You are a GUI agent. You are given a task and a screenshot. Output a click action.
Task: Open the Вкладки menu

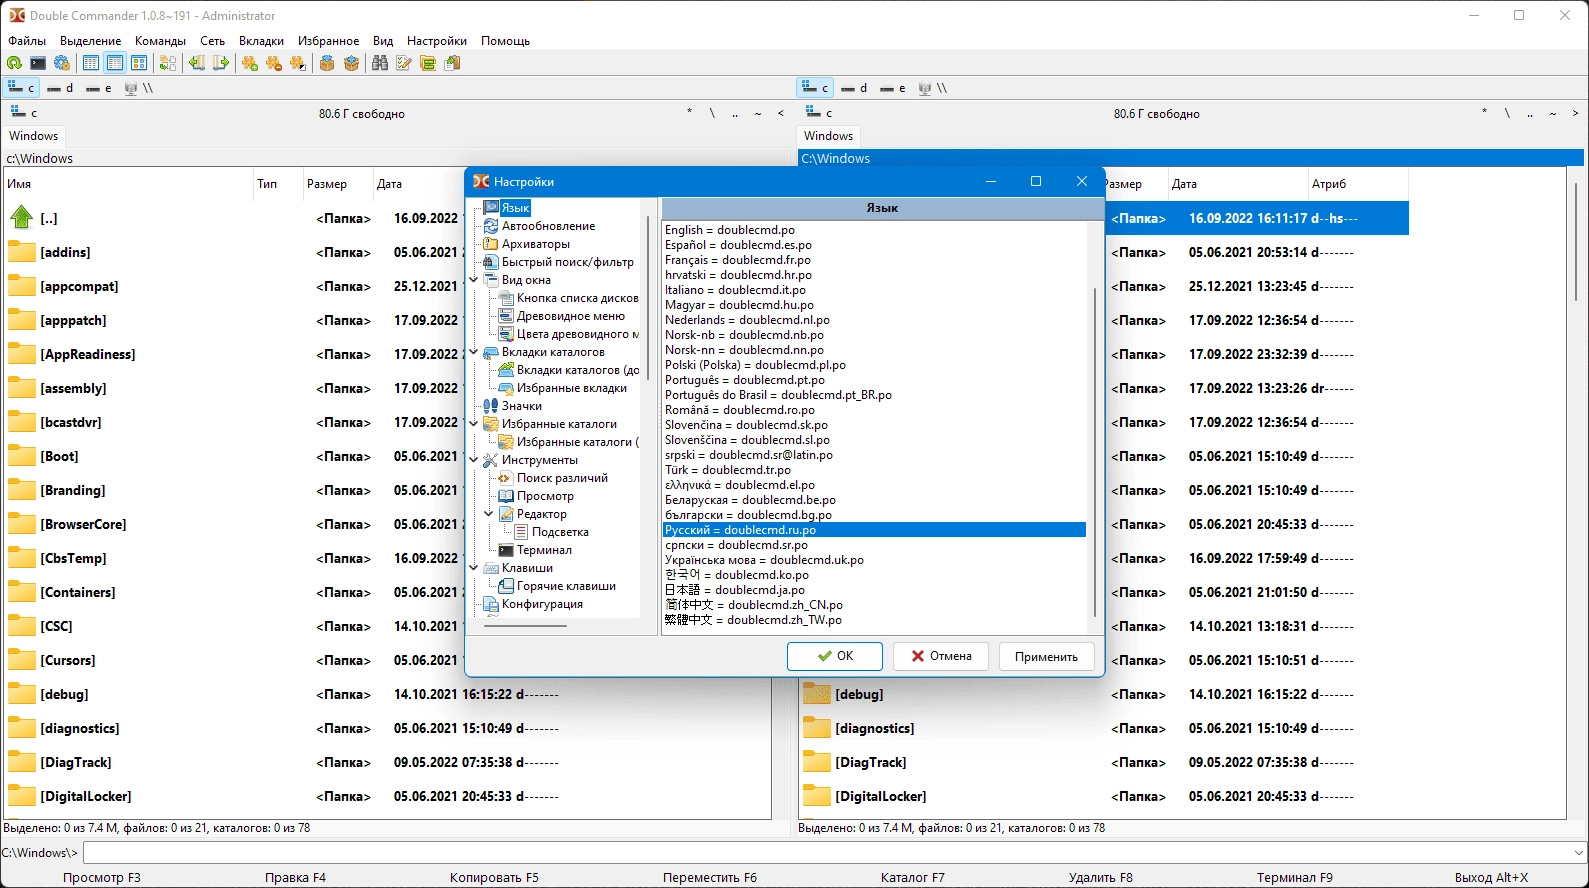261,41
